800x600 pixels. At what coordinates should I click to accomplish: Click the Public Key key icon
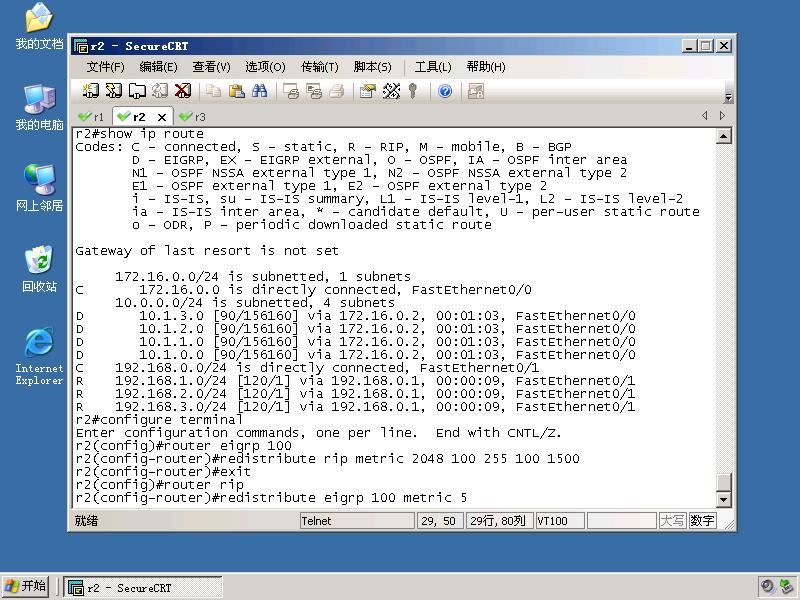(413, 91)
